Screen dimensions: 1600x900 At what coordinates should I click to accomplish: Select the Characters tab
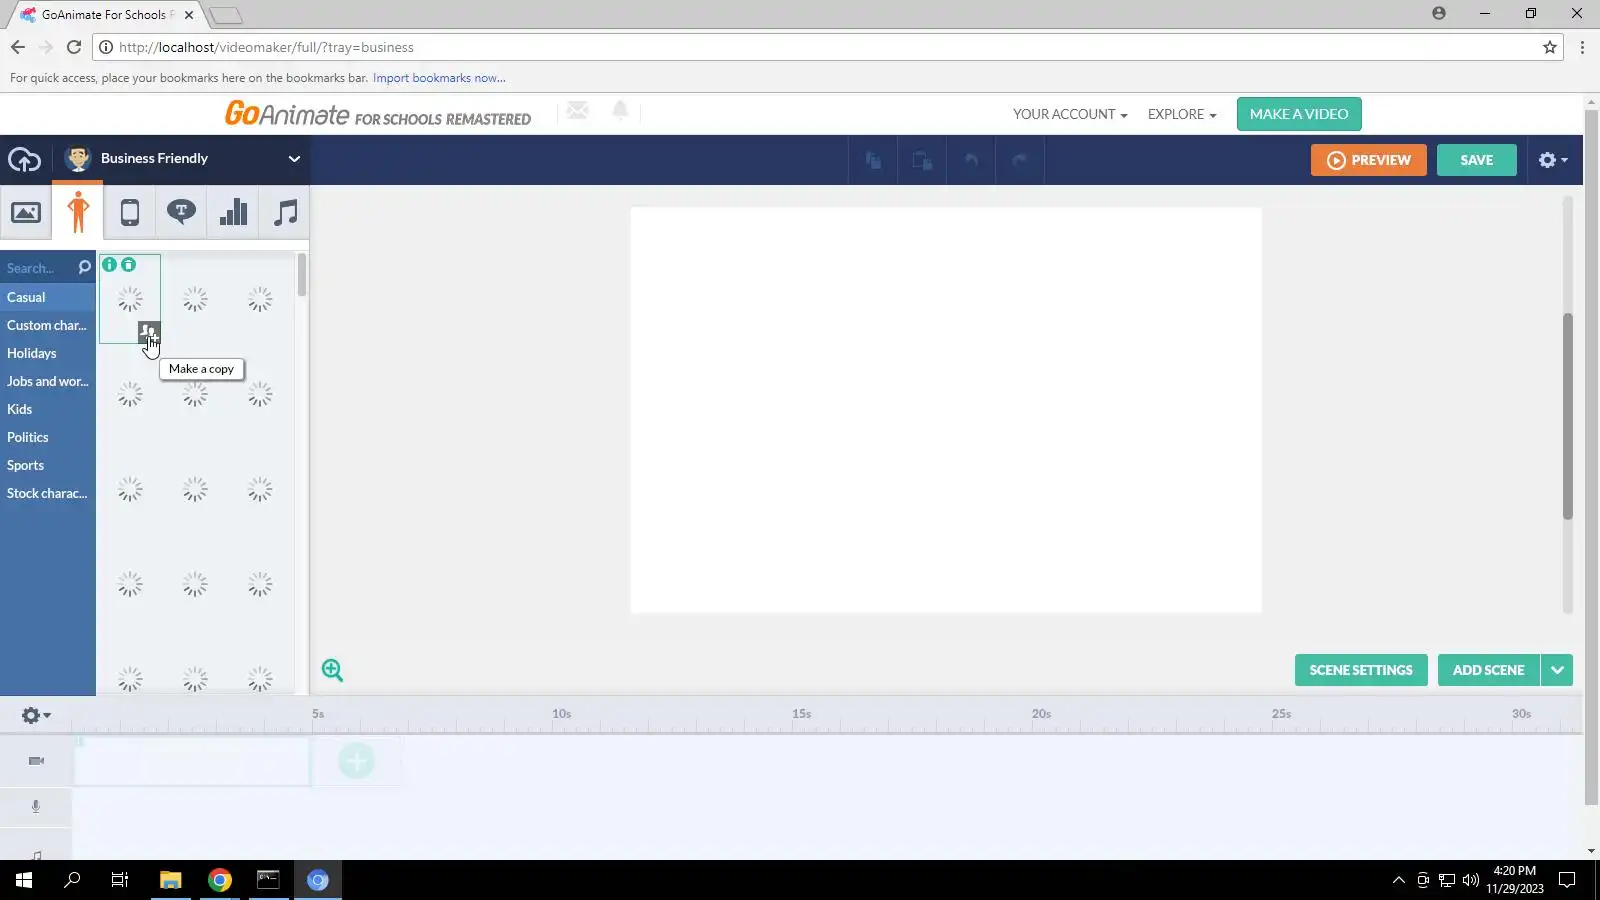point(78,212)
